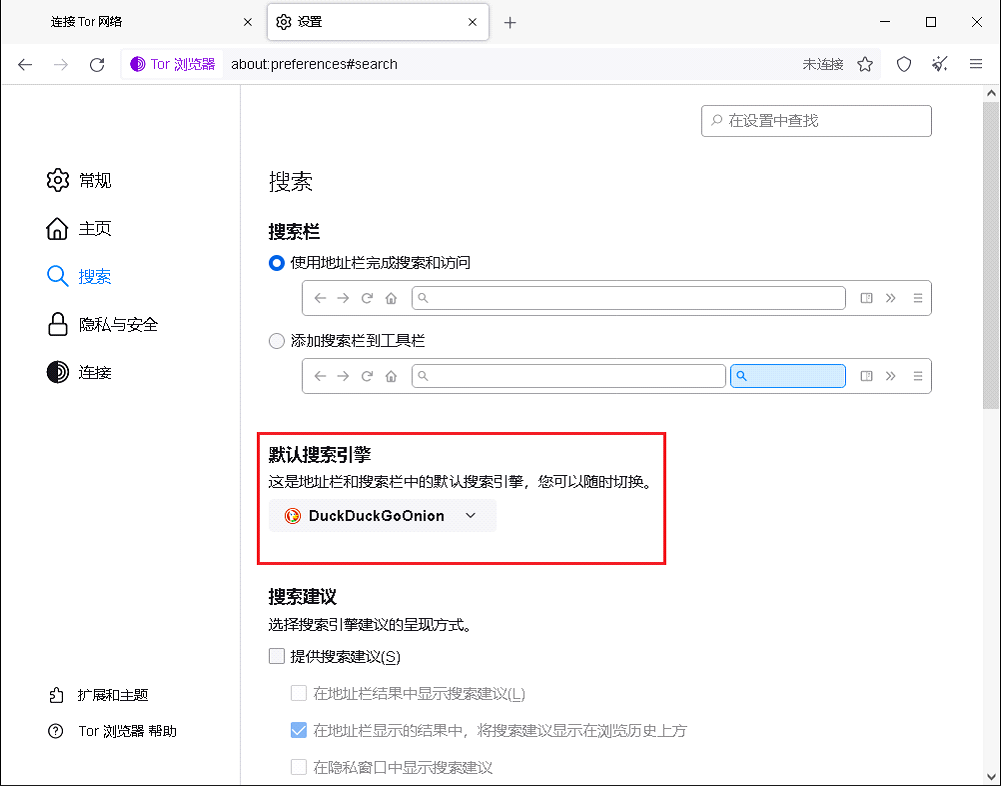Click the 未连接 status label
1001x786 pixels.
(823, 64)
